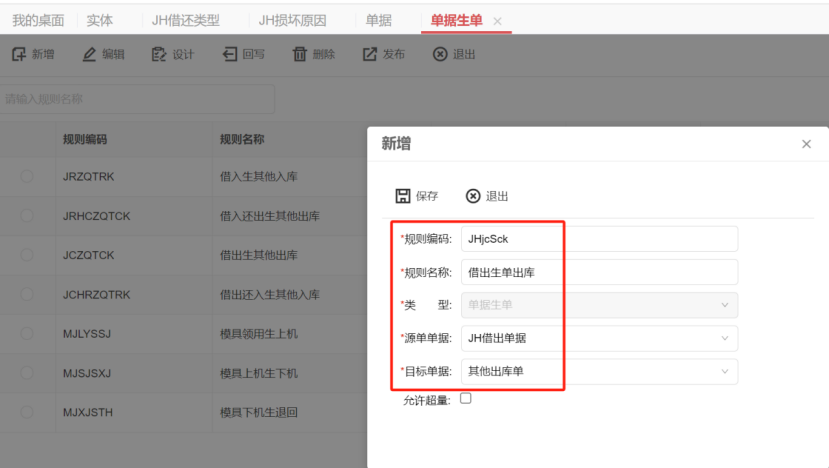Click the dialog 退出 circle-x icon
The image size is (829, 468).
(473, 196)
